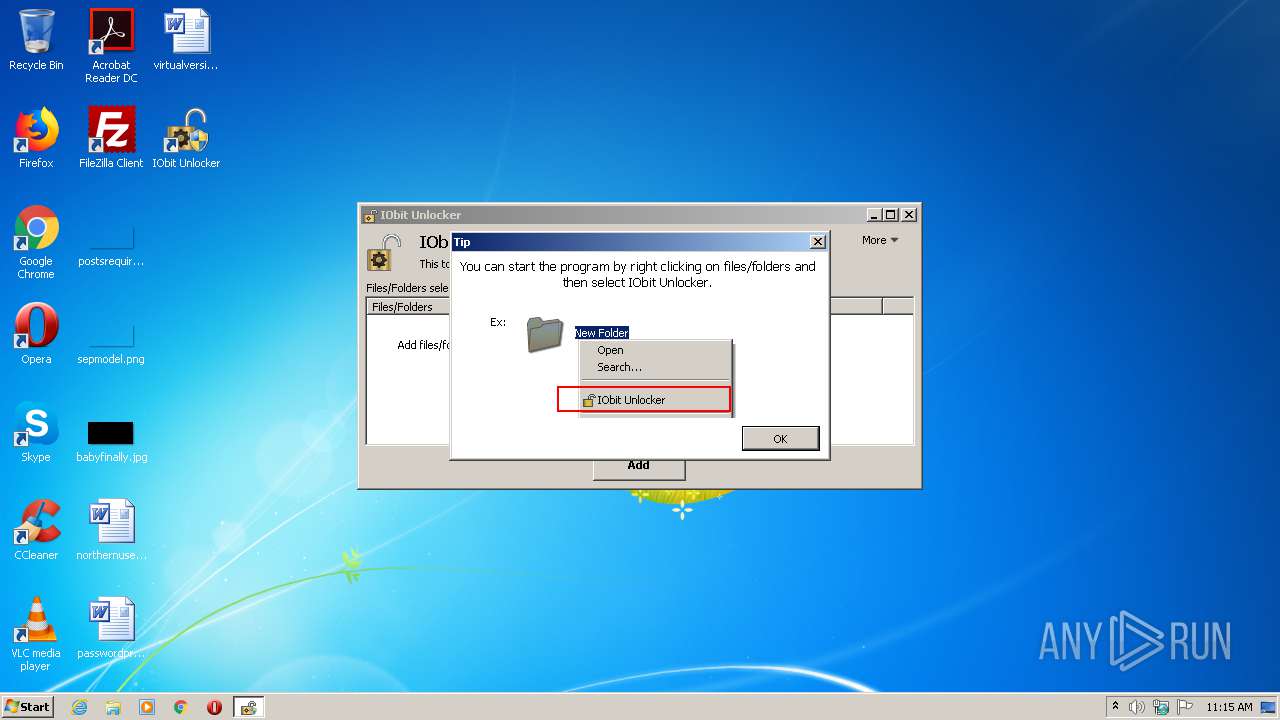1280x720 pixels.
Task: Click the taskbar clock showing 11:15 AM
Action: pyautogui.click(x=1229, y=707)
